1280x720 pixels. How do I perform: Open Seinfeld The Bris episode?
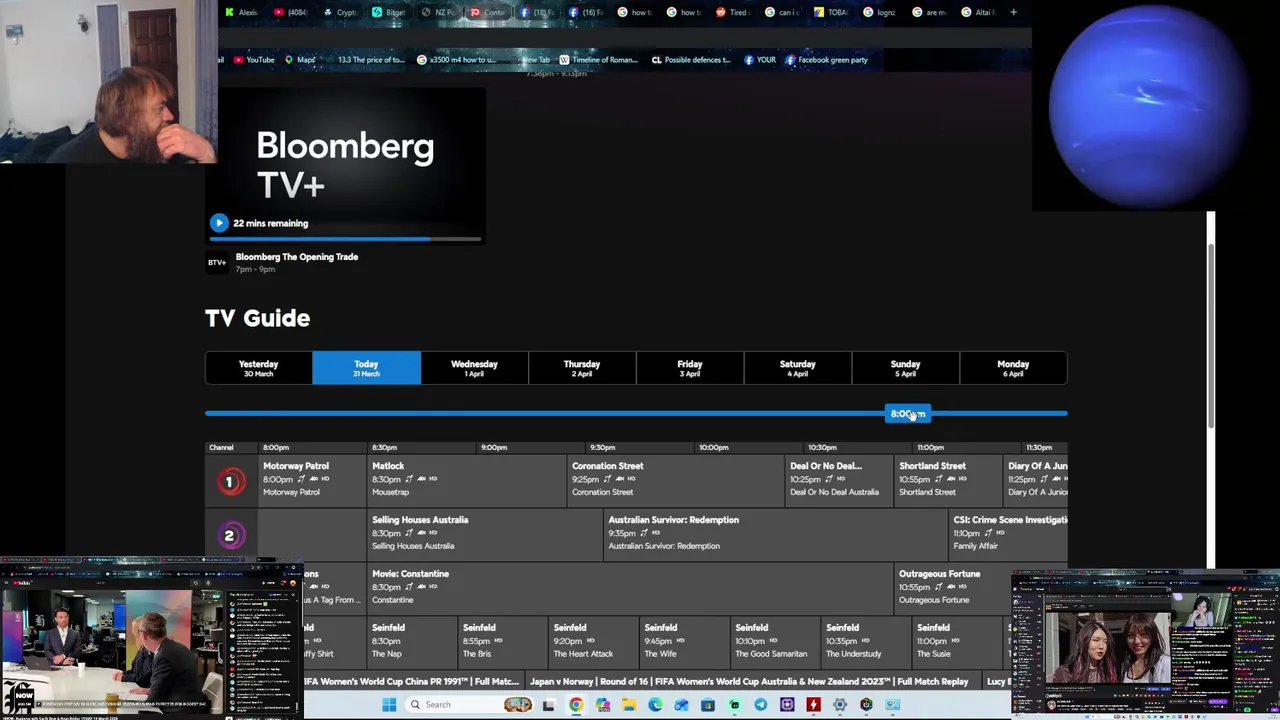(503, 641)
